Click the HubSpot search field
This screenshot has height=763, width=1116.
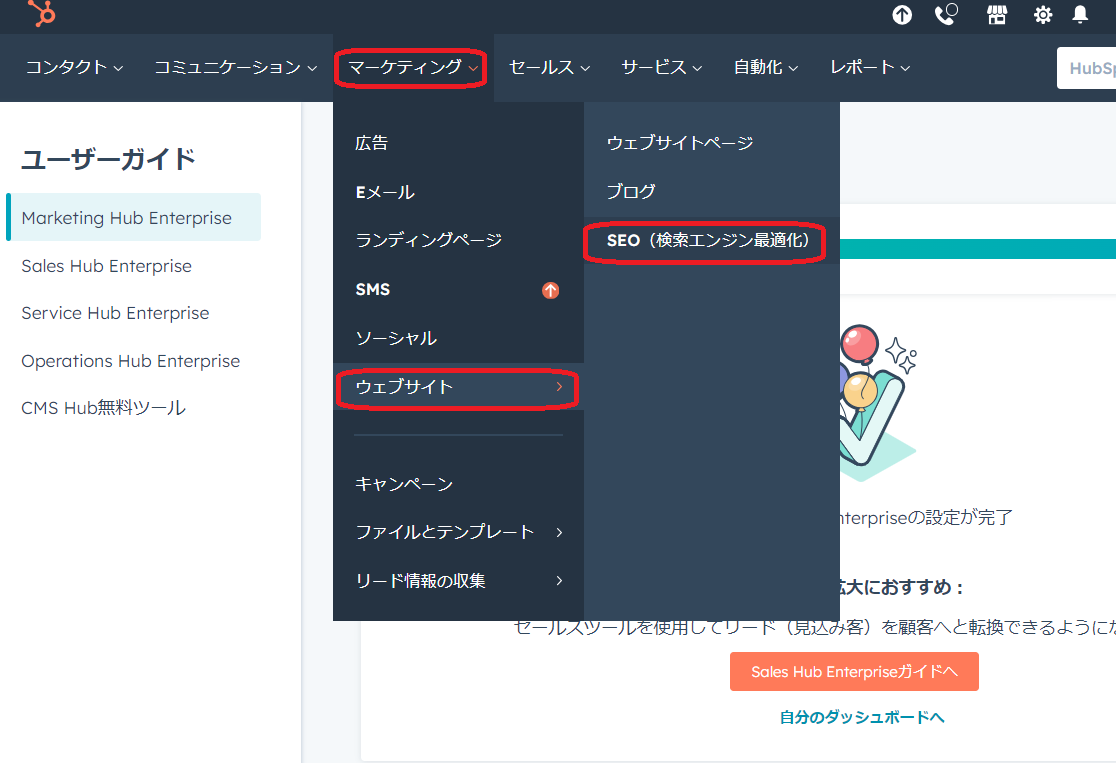click(1086, 68)
